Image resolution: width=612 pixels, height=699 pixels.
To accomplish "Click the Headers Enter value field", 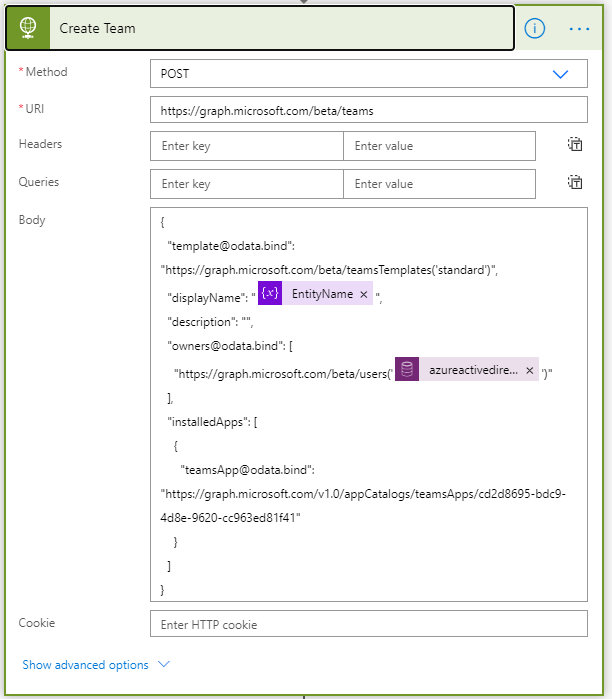I will click(x=439, y=146).
